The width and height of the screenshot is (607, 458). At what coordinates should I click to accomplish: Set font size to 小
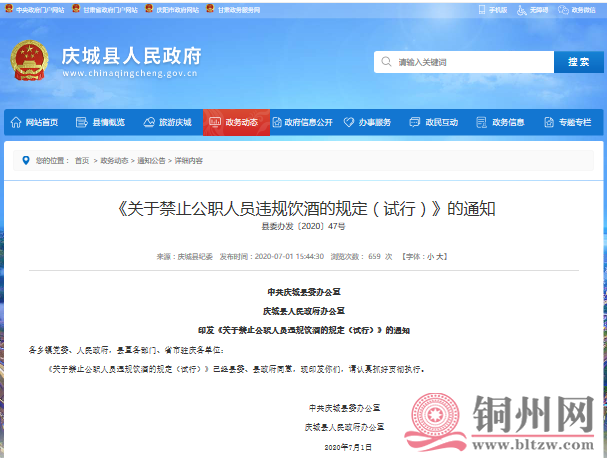pos(430,256)
